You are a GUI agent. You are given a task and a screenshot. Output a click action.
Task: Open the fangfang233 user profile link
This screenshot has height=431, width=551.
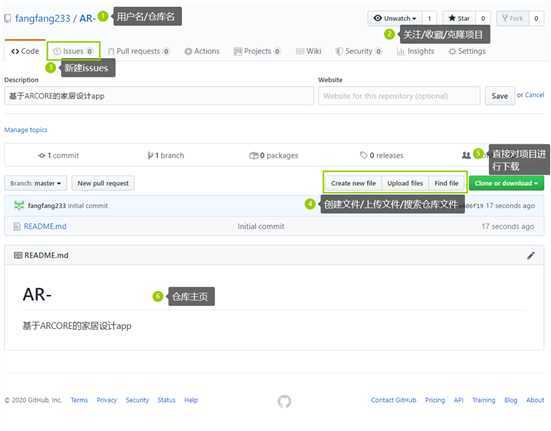(x=43, y=18)
